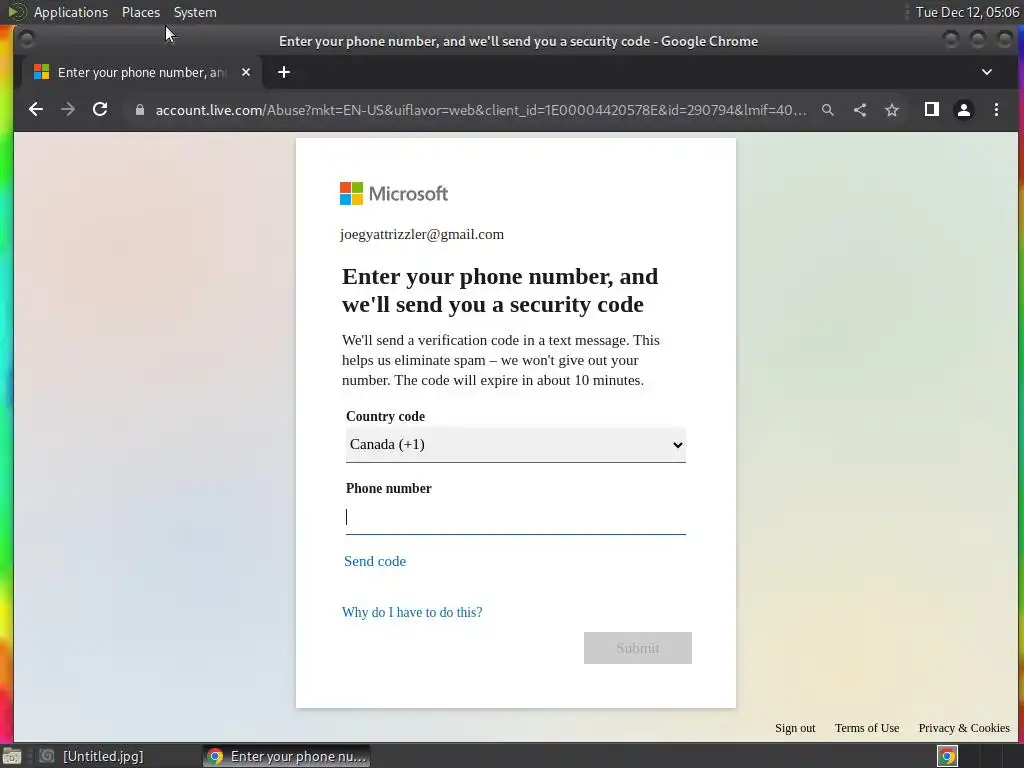Open the System menu
This screenshot has width=1024, height=768.
point(195,12)
